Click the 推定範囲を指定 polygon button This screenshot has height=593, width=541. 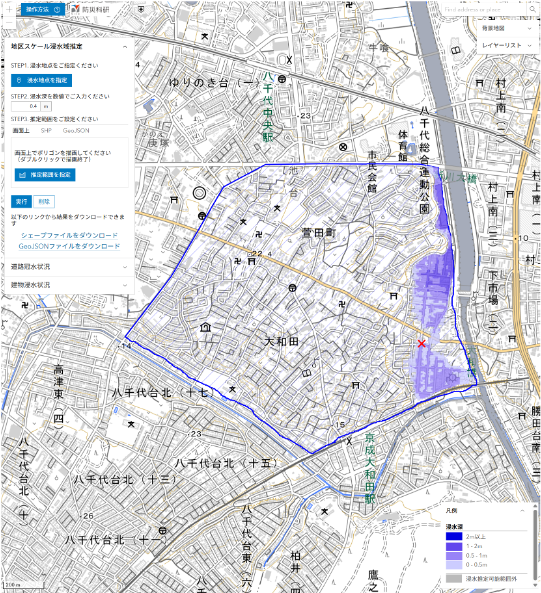[x=45, y=175]
